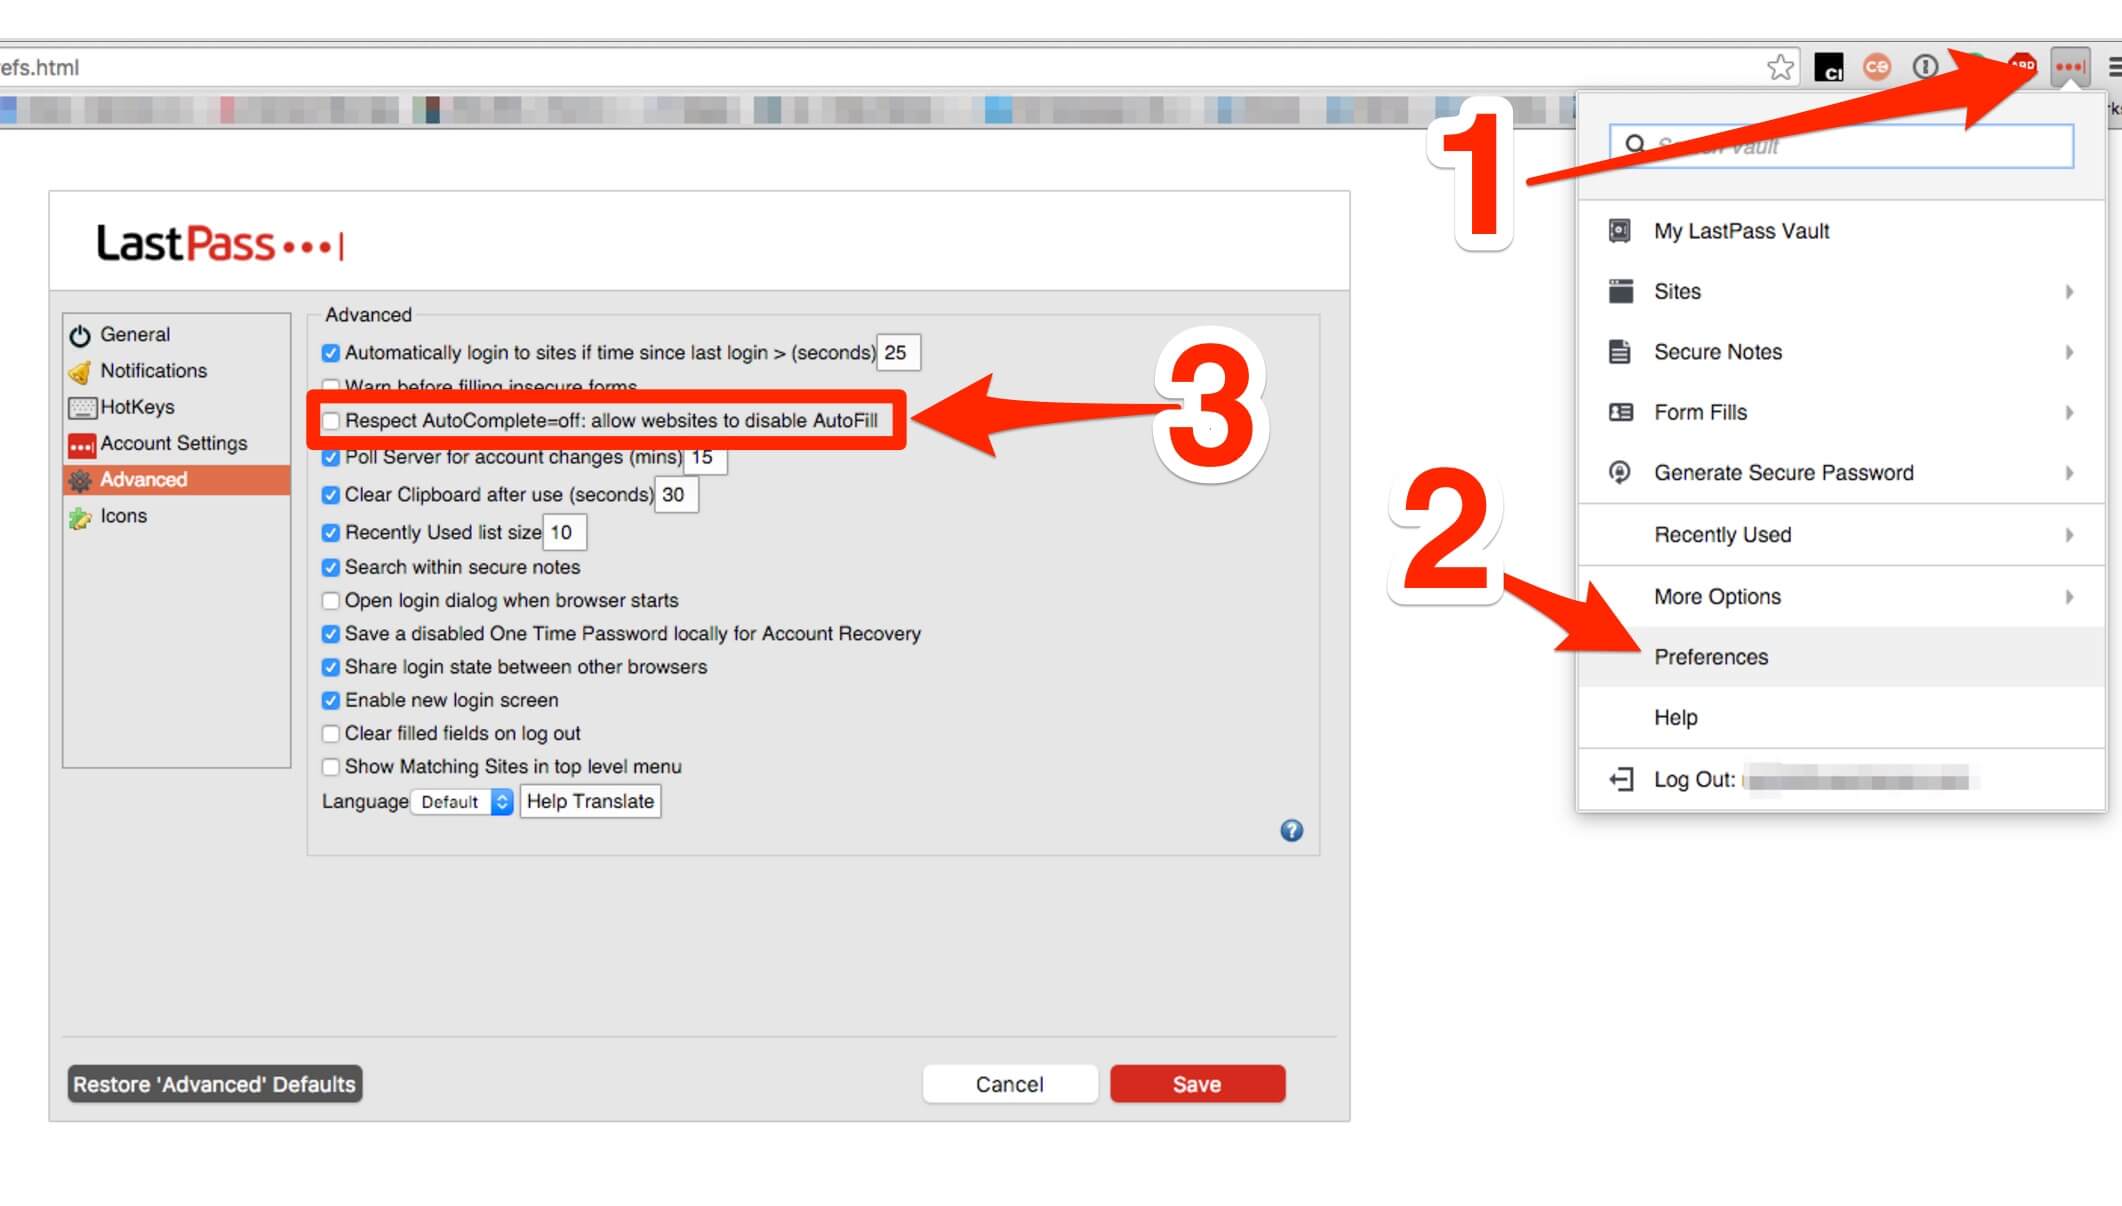Click the General power icon
The image size is (2122, 1206).
[x=80, y=335]
